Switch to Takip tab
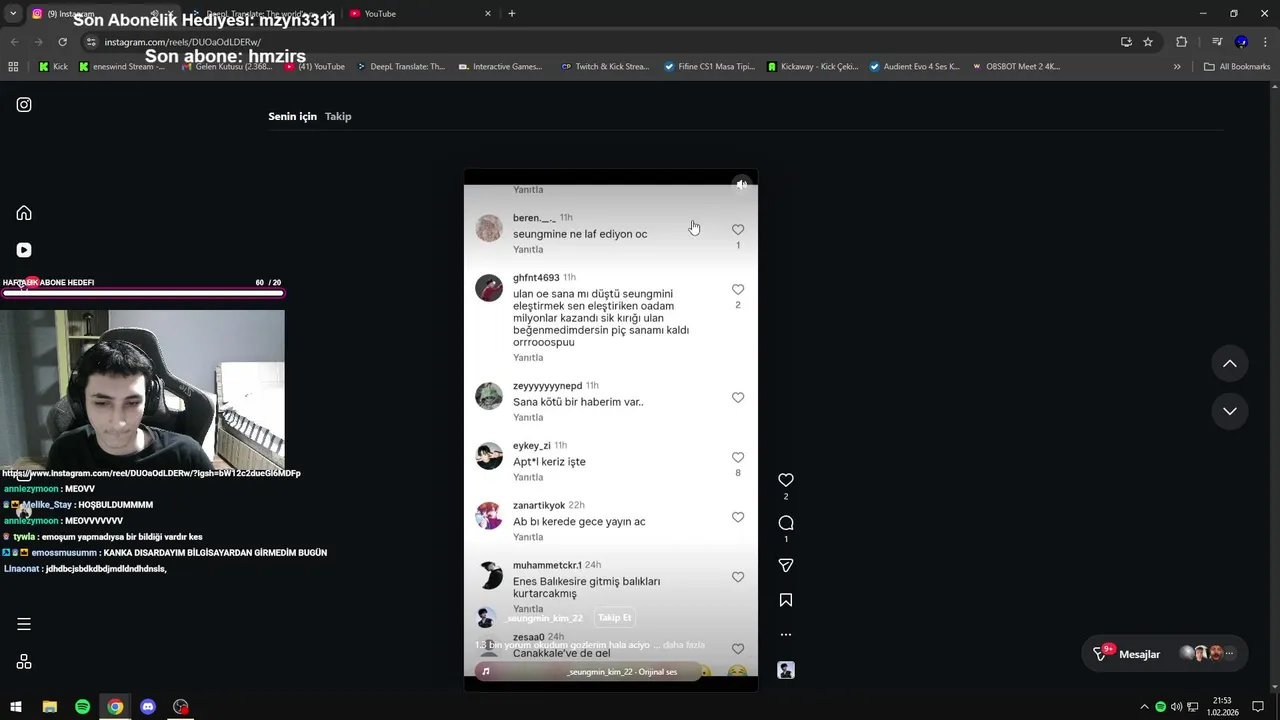The width and height of the screenshot is (1280, 720). coord(338,116)
